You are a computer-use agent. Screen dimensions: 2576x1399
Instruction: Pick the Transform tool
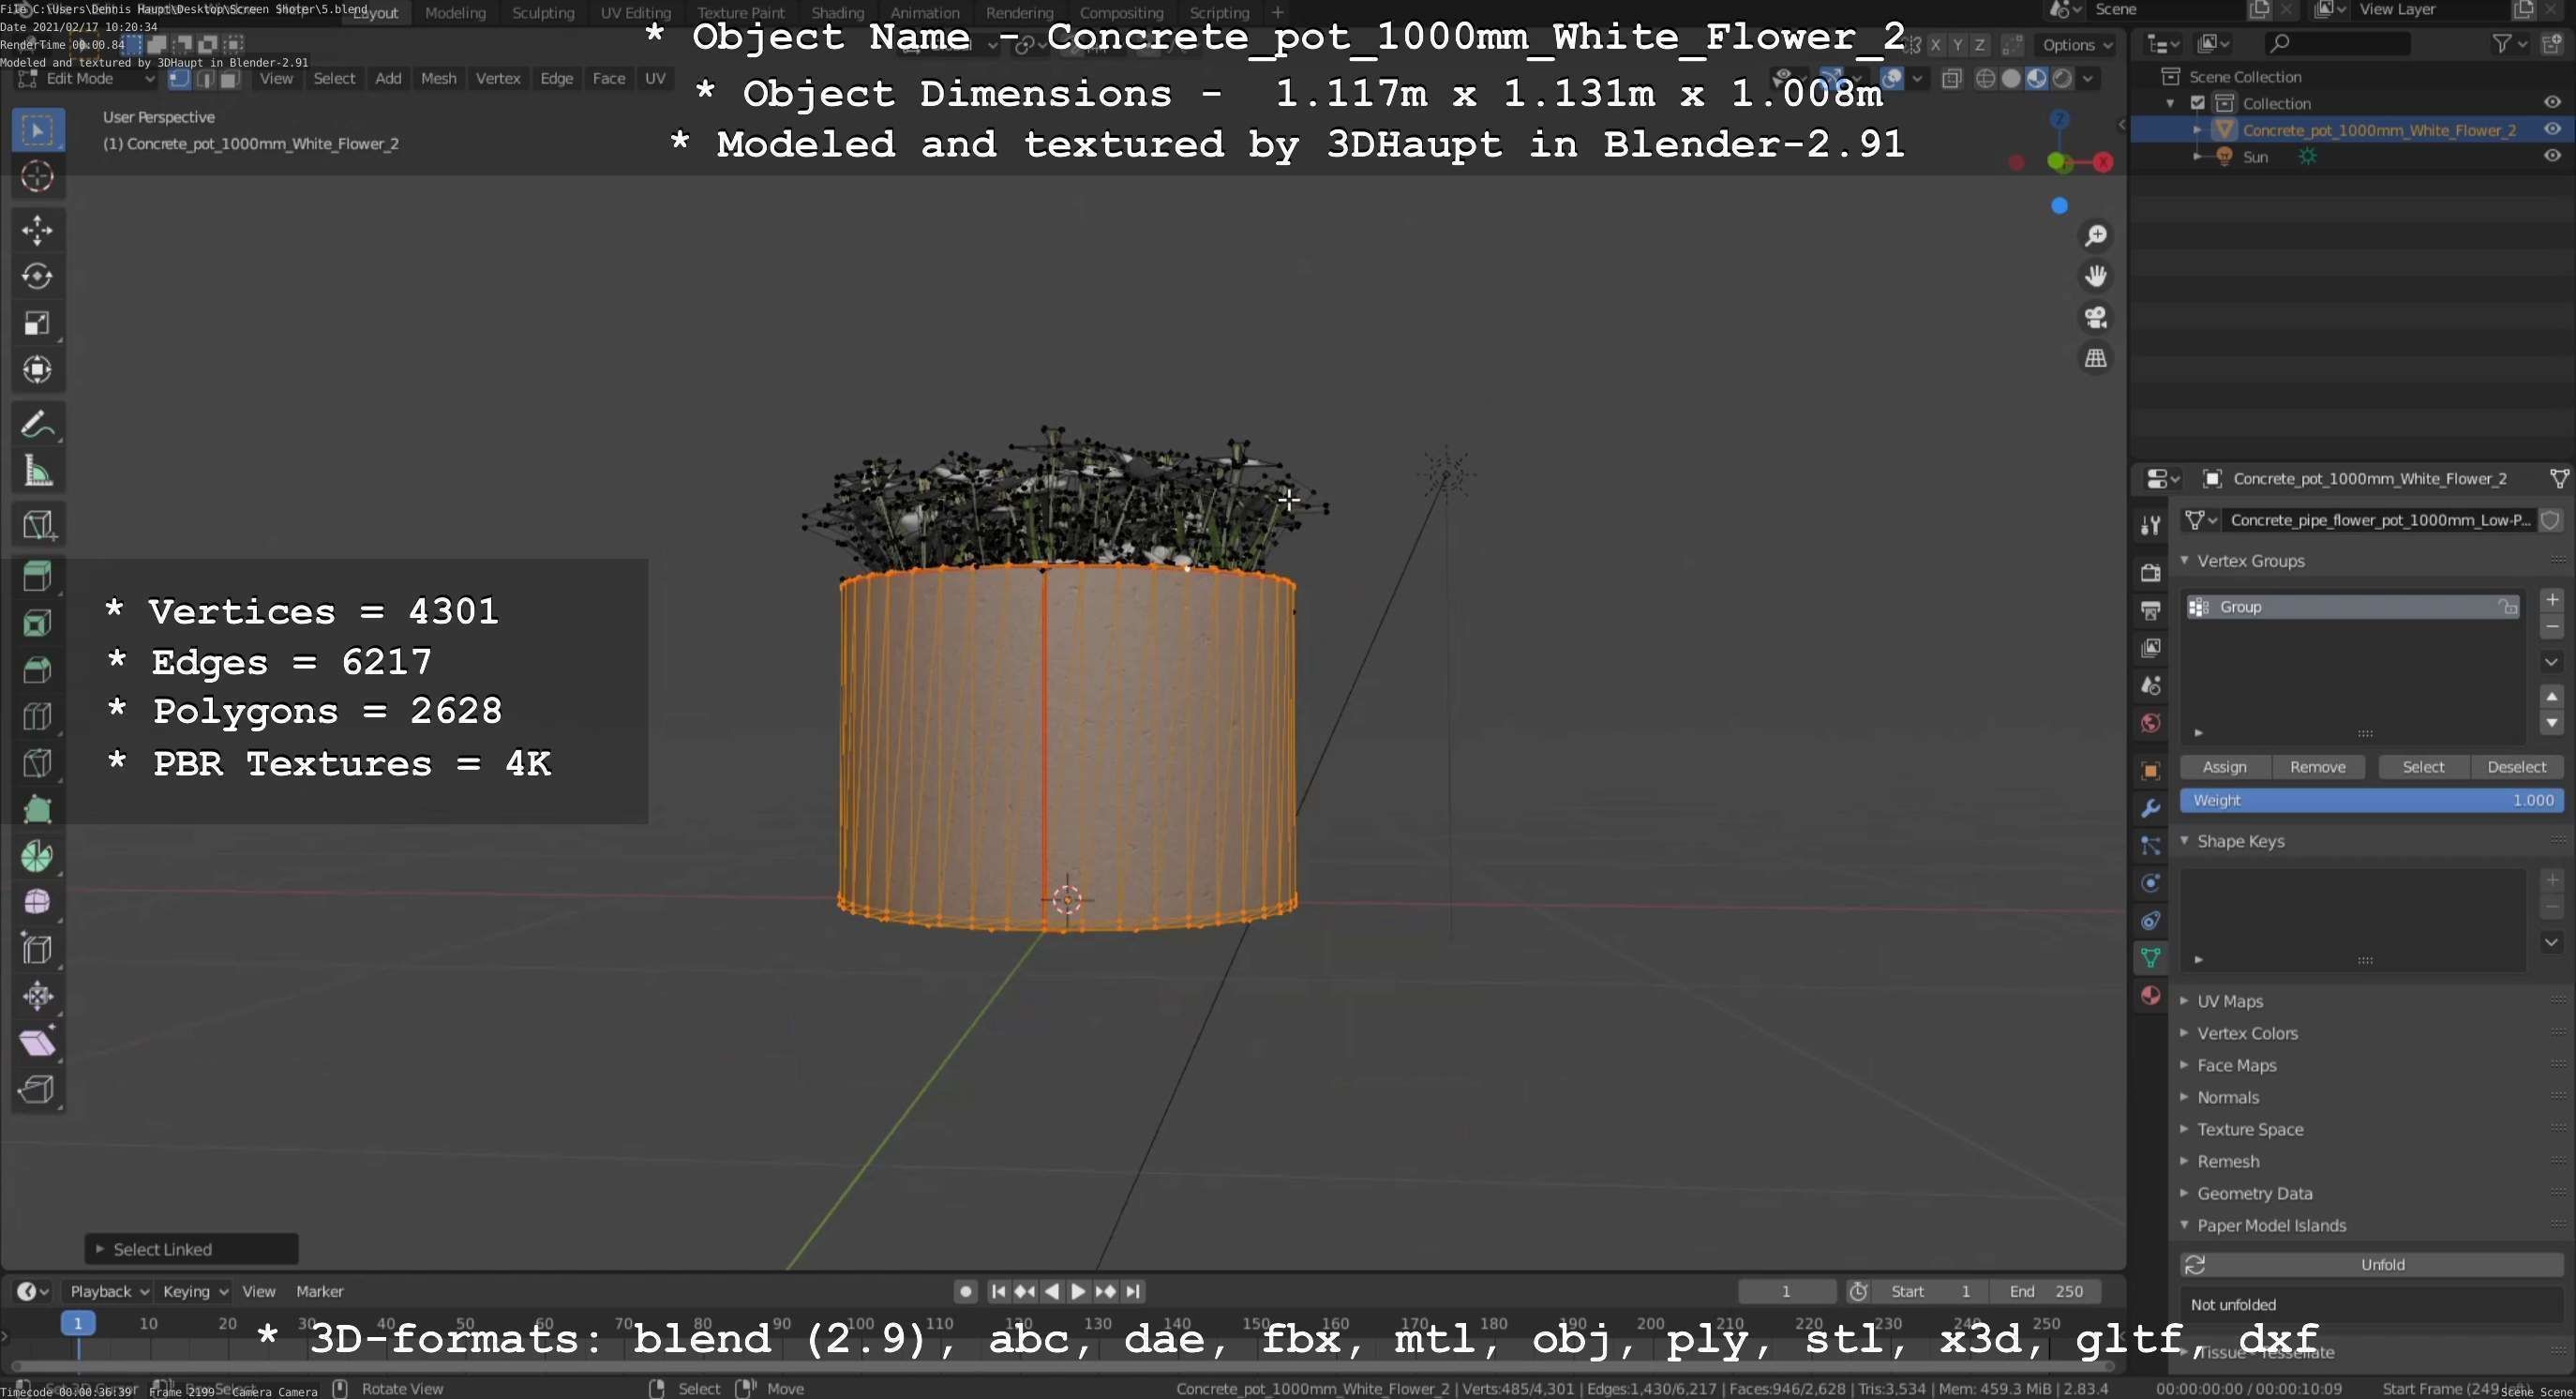(38, 370)
